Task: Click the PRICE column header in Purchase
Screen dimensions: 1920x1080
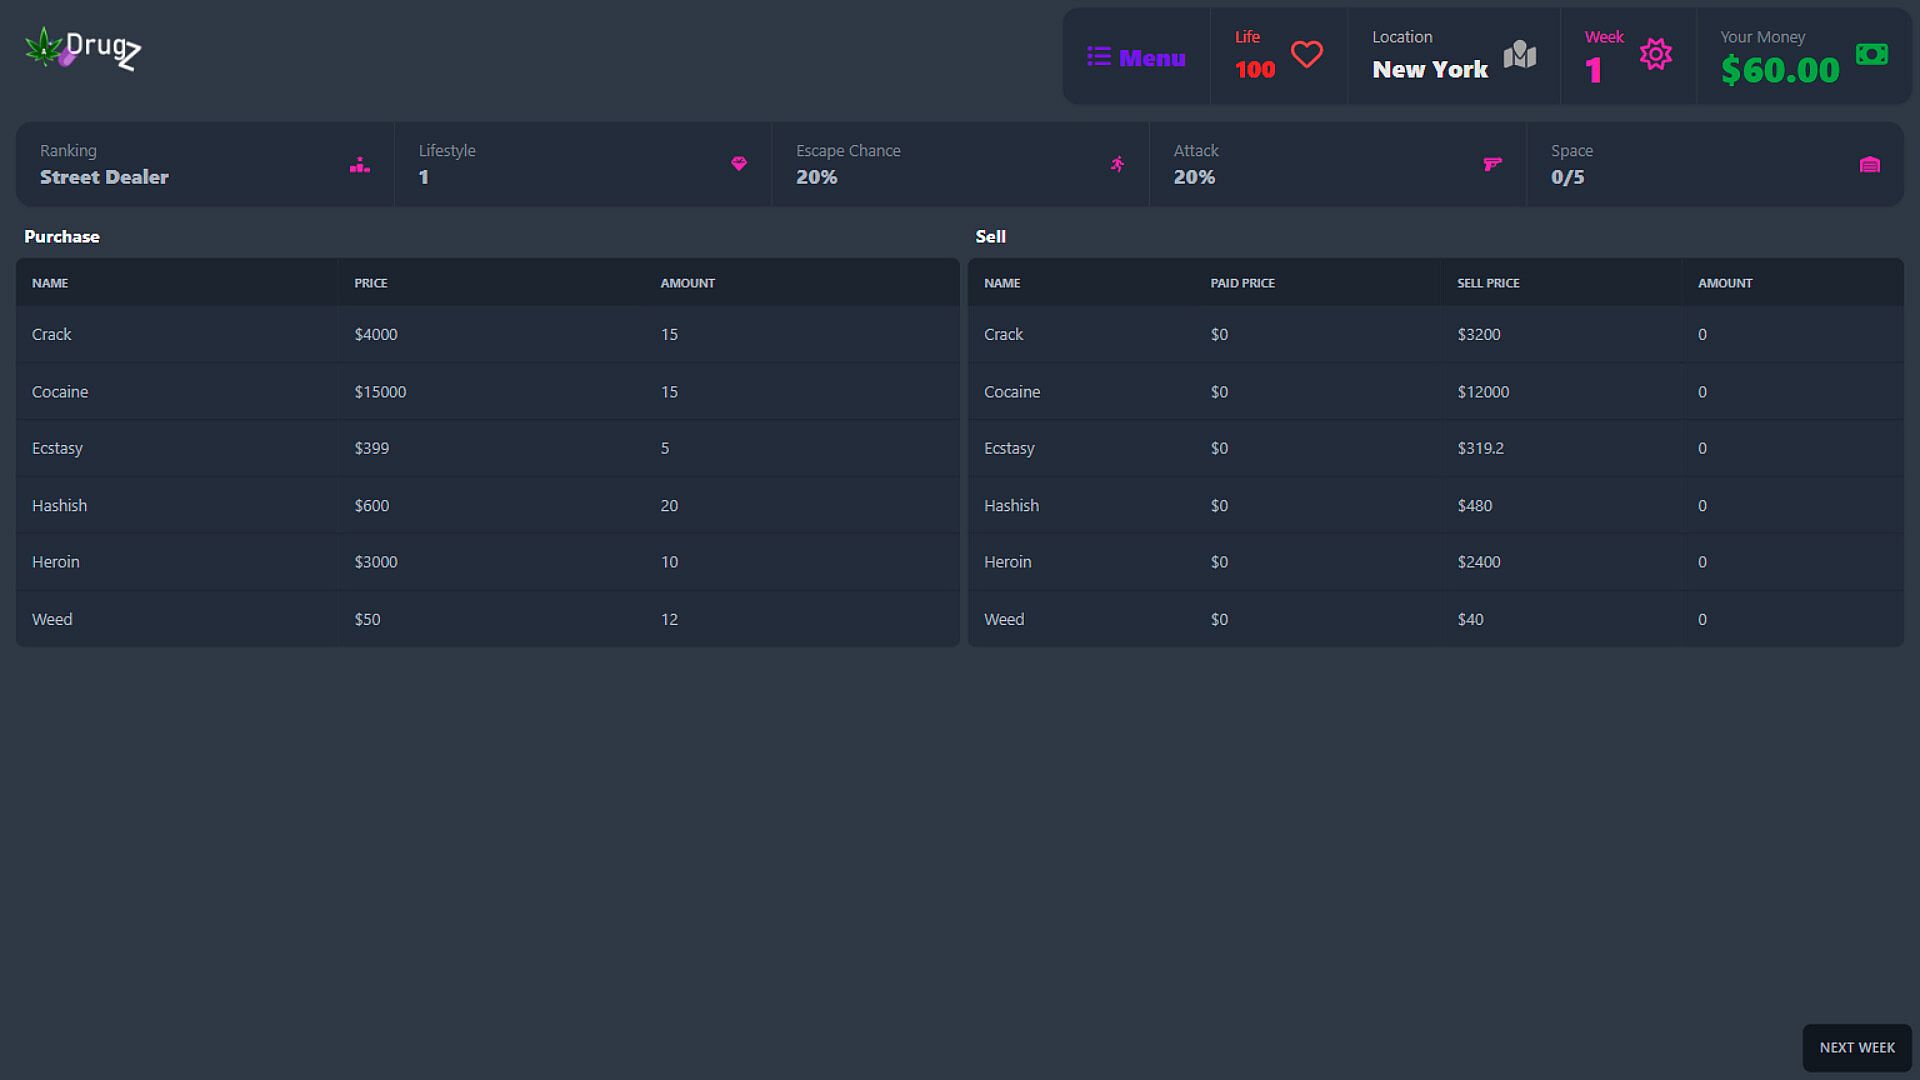Action: [x=370, y=283]
